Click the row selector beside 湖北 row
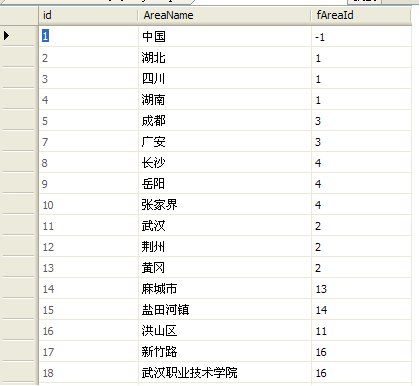Screen dimensions: 420x386 click(x=19, y=58)
